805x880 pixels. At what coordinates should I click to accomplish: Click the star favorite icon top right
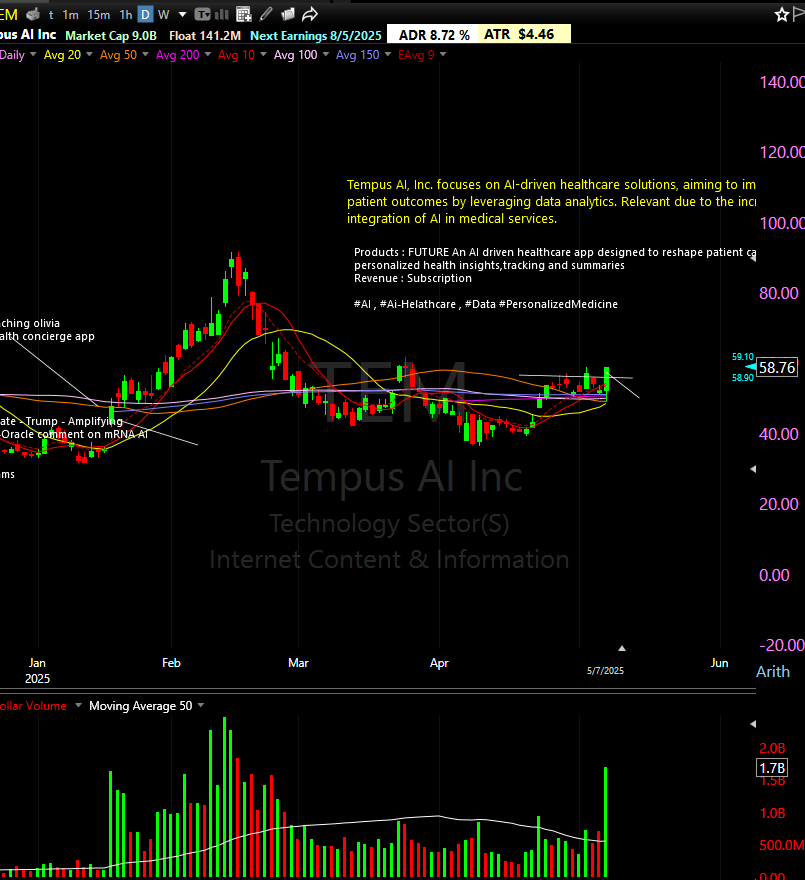(x=780, y=14)
